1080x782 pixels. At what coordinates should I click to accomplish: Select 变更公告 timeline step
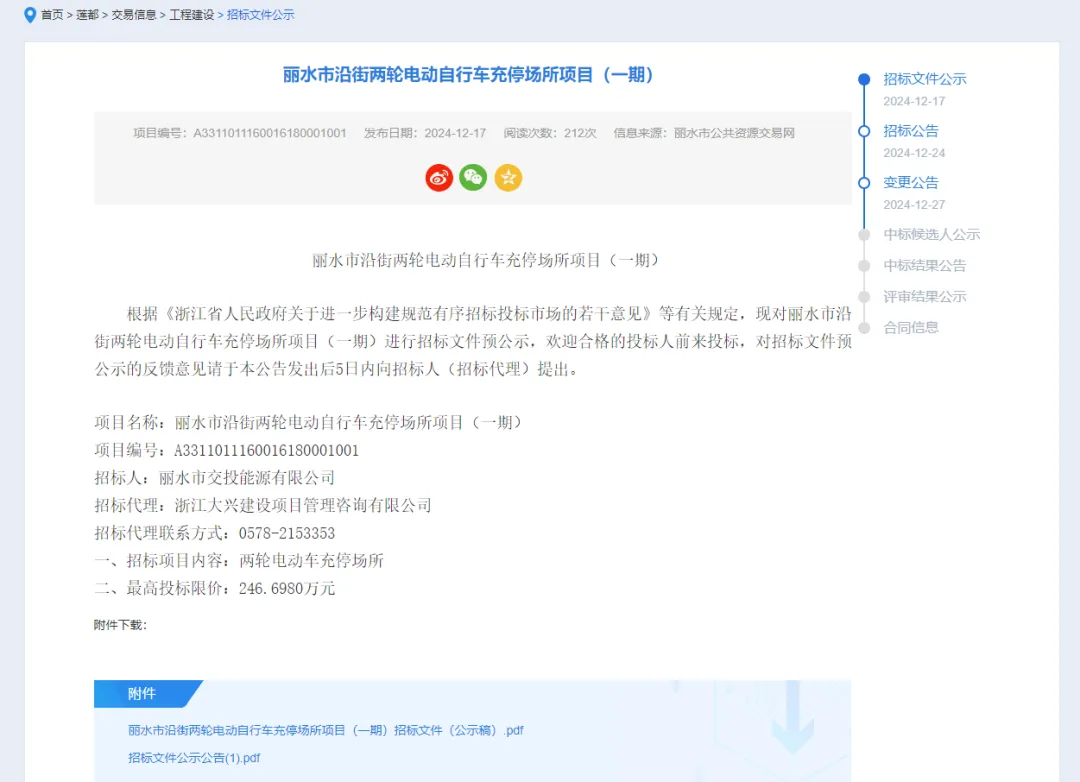click(x=911, y=183)
